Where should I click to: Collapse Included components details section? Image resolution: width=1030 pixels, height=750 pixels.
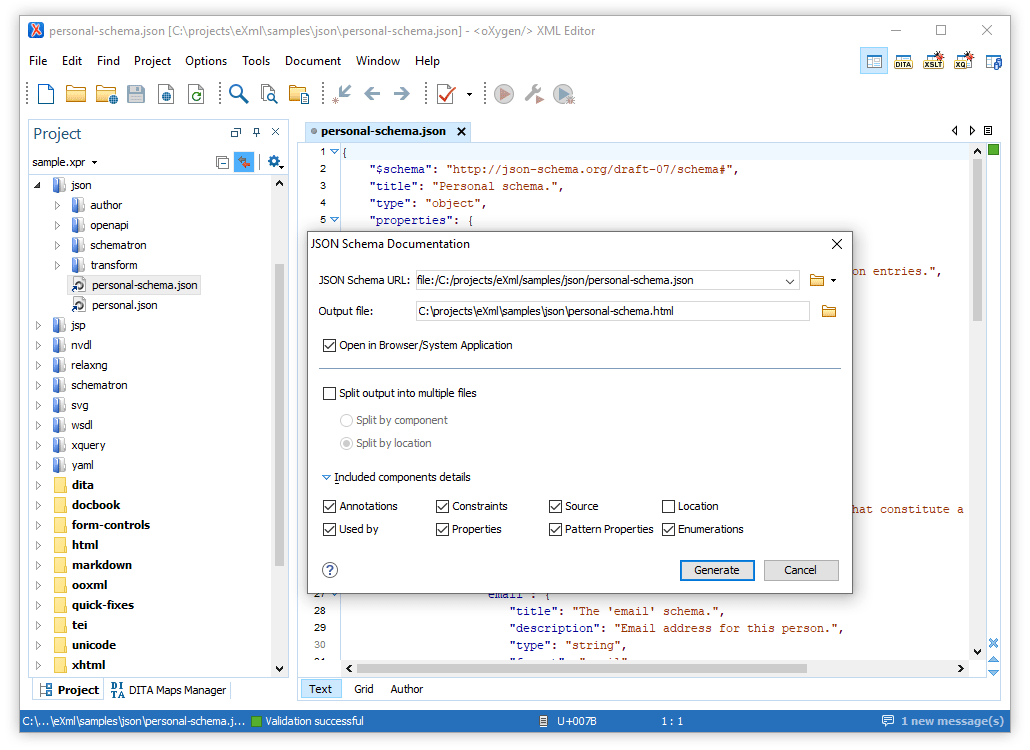[x=326, y=477]
